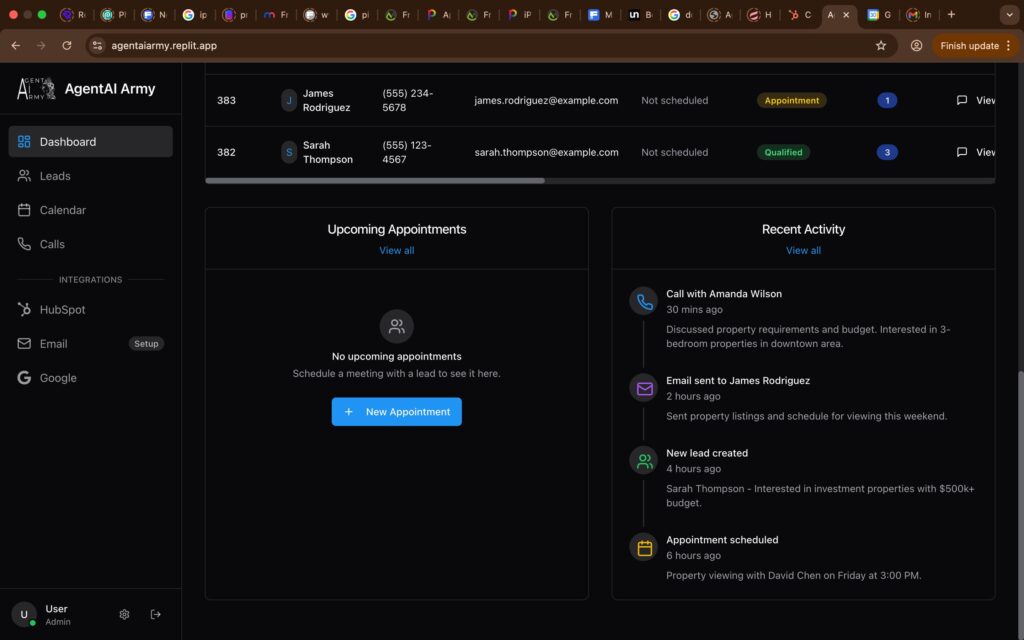Expand the browser tab search dropdown arrow

1008,15
